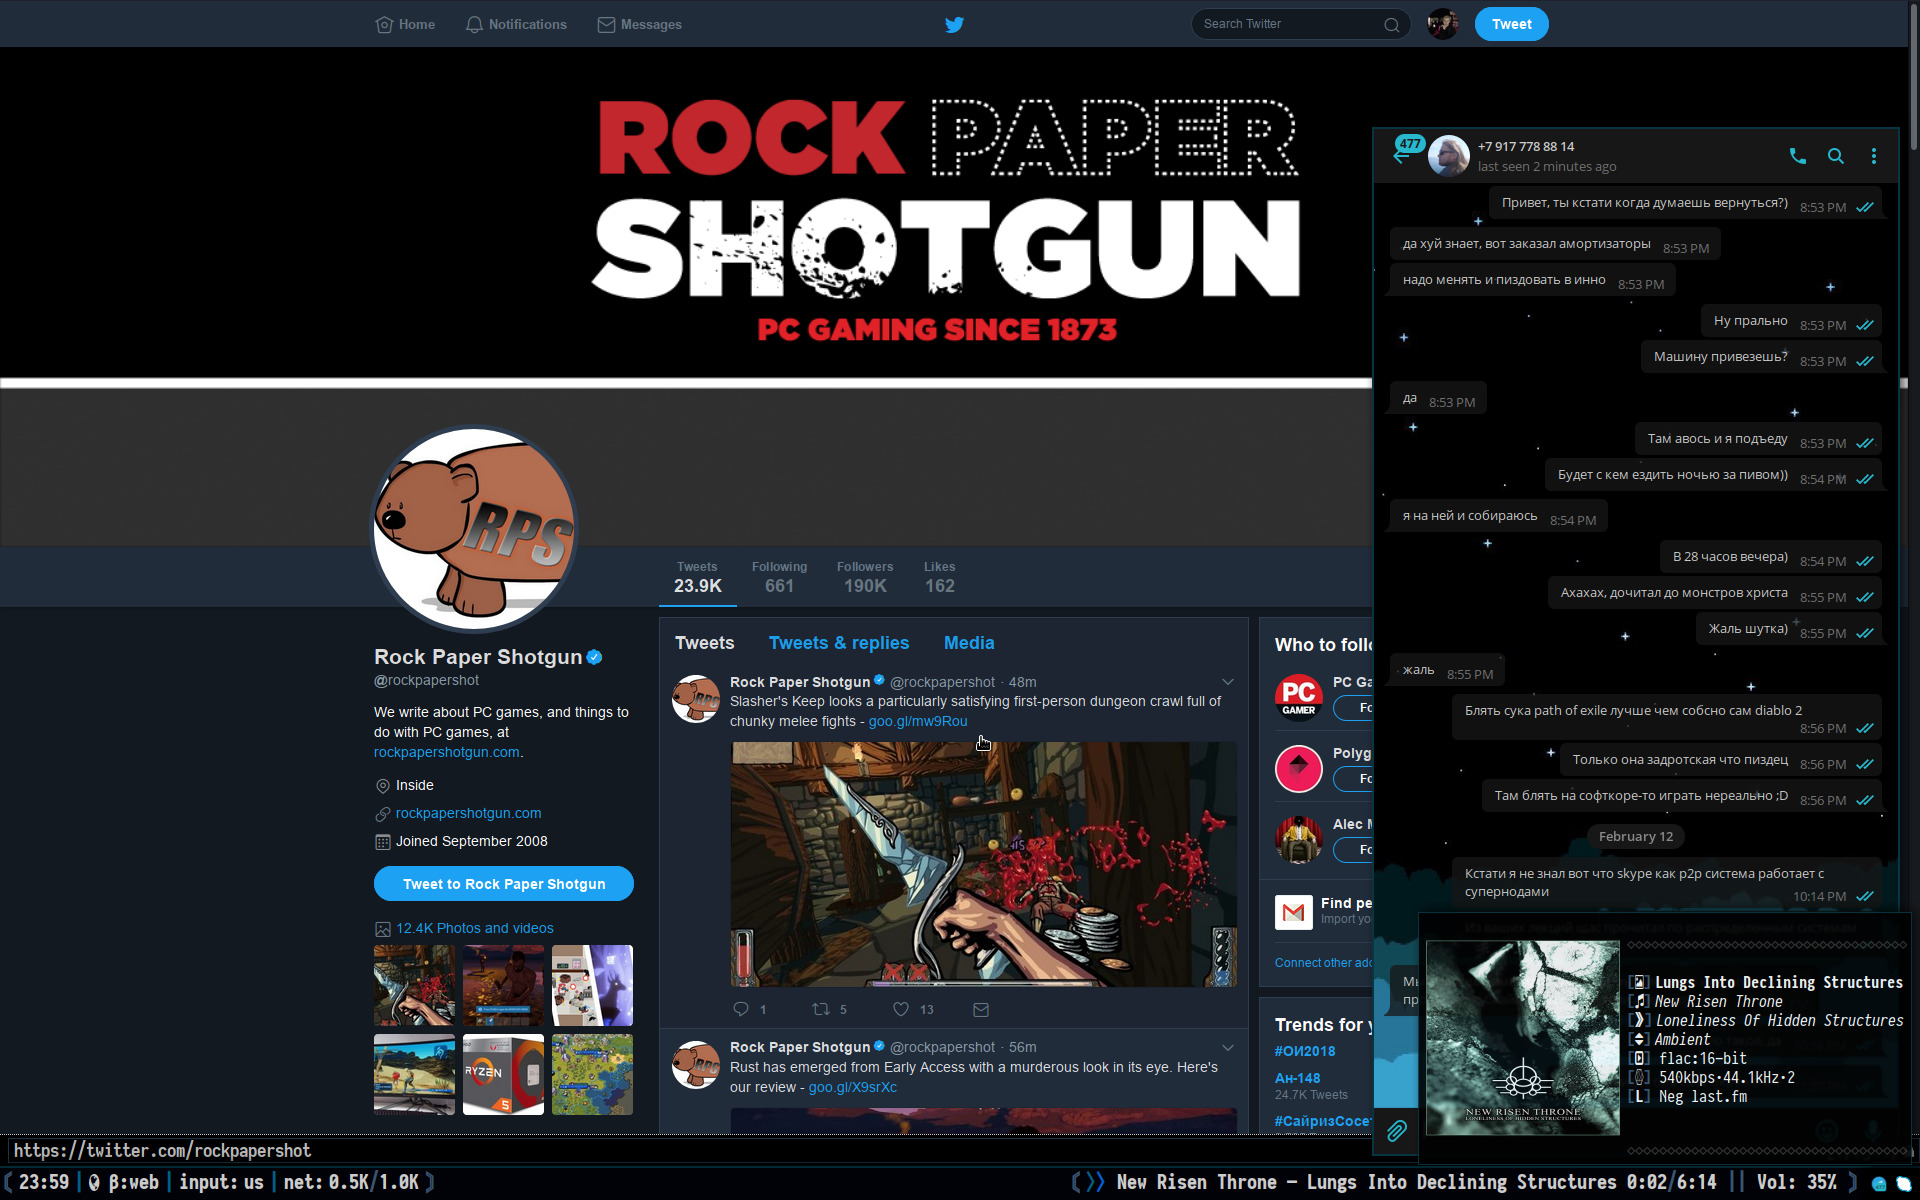Screen dimensions: 1920x1200
Task: Open Polygon avatar in Who to follow
Action: click(x=1298, y=769)
